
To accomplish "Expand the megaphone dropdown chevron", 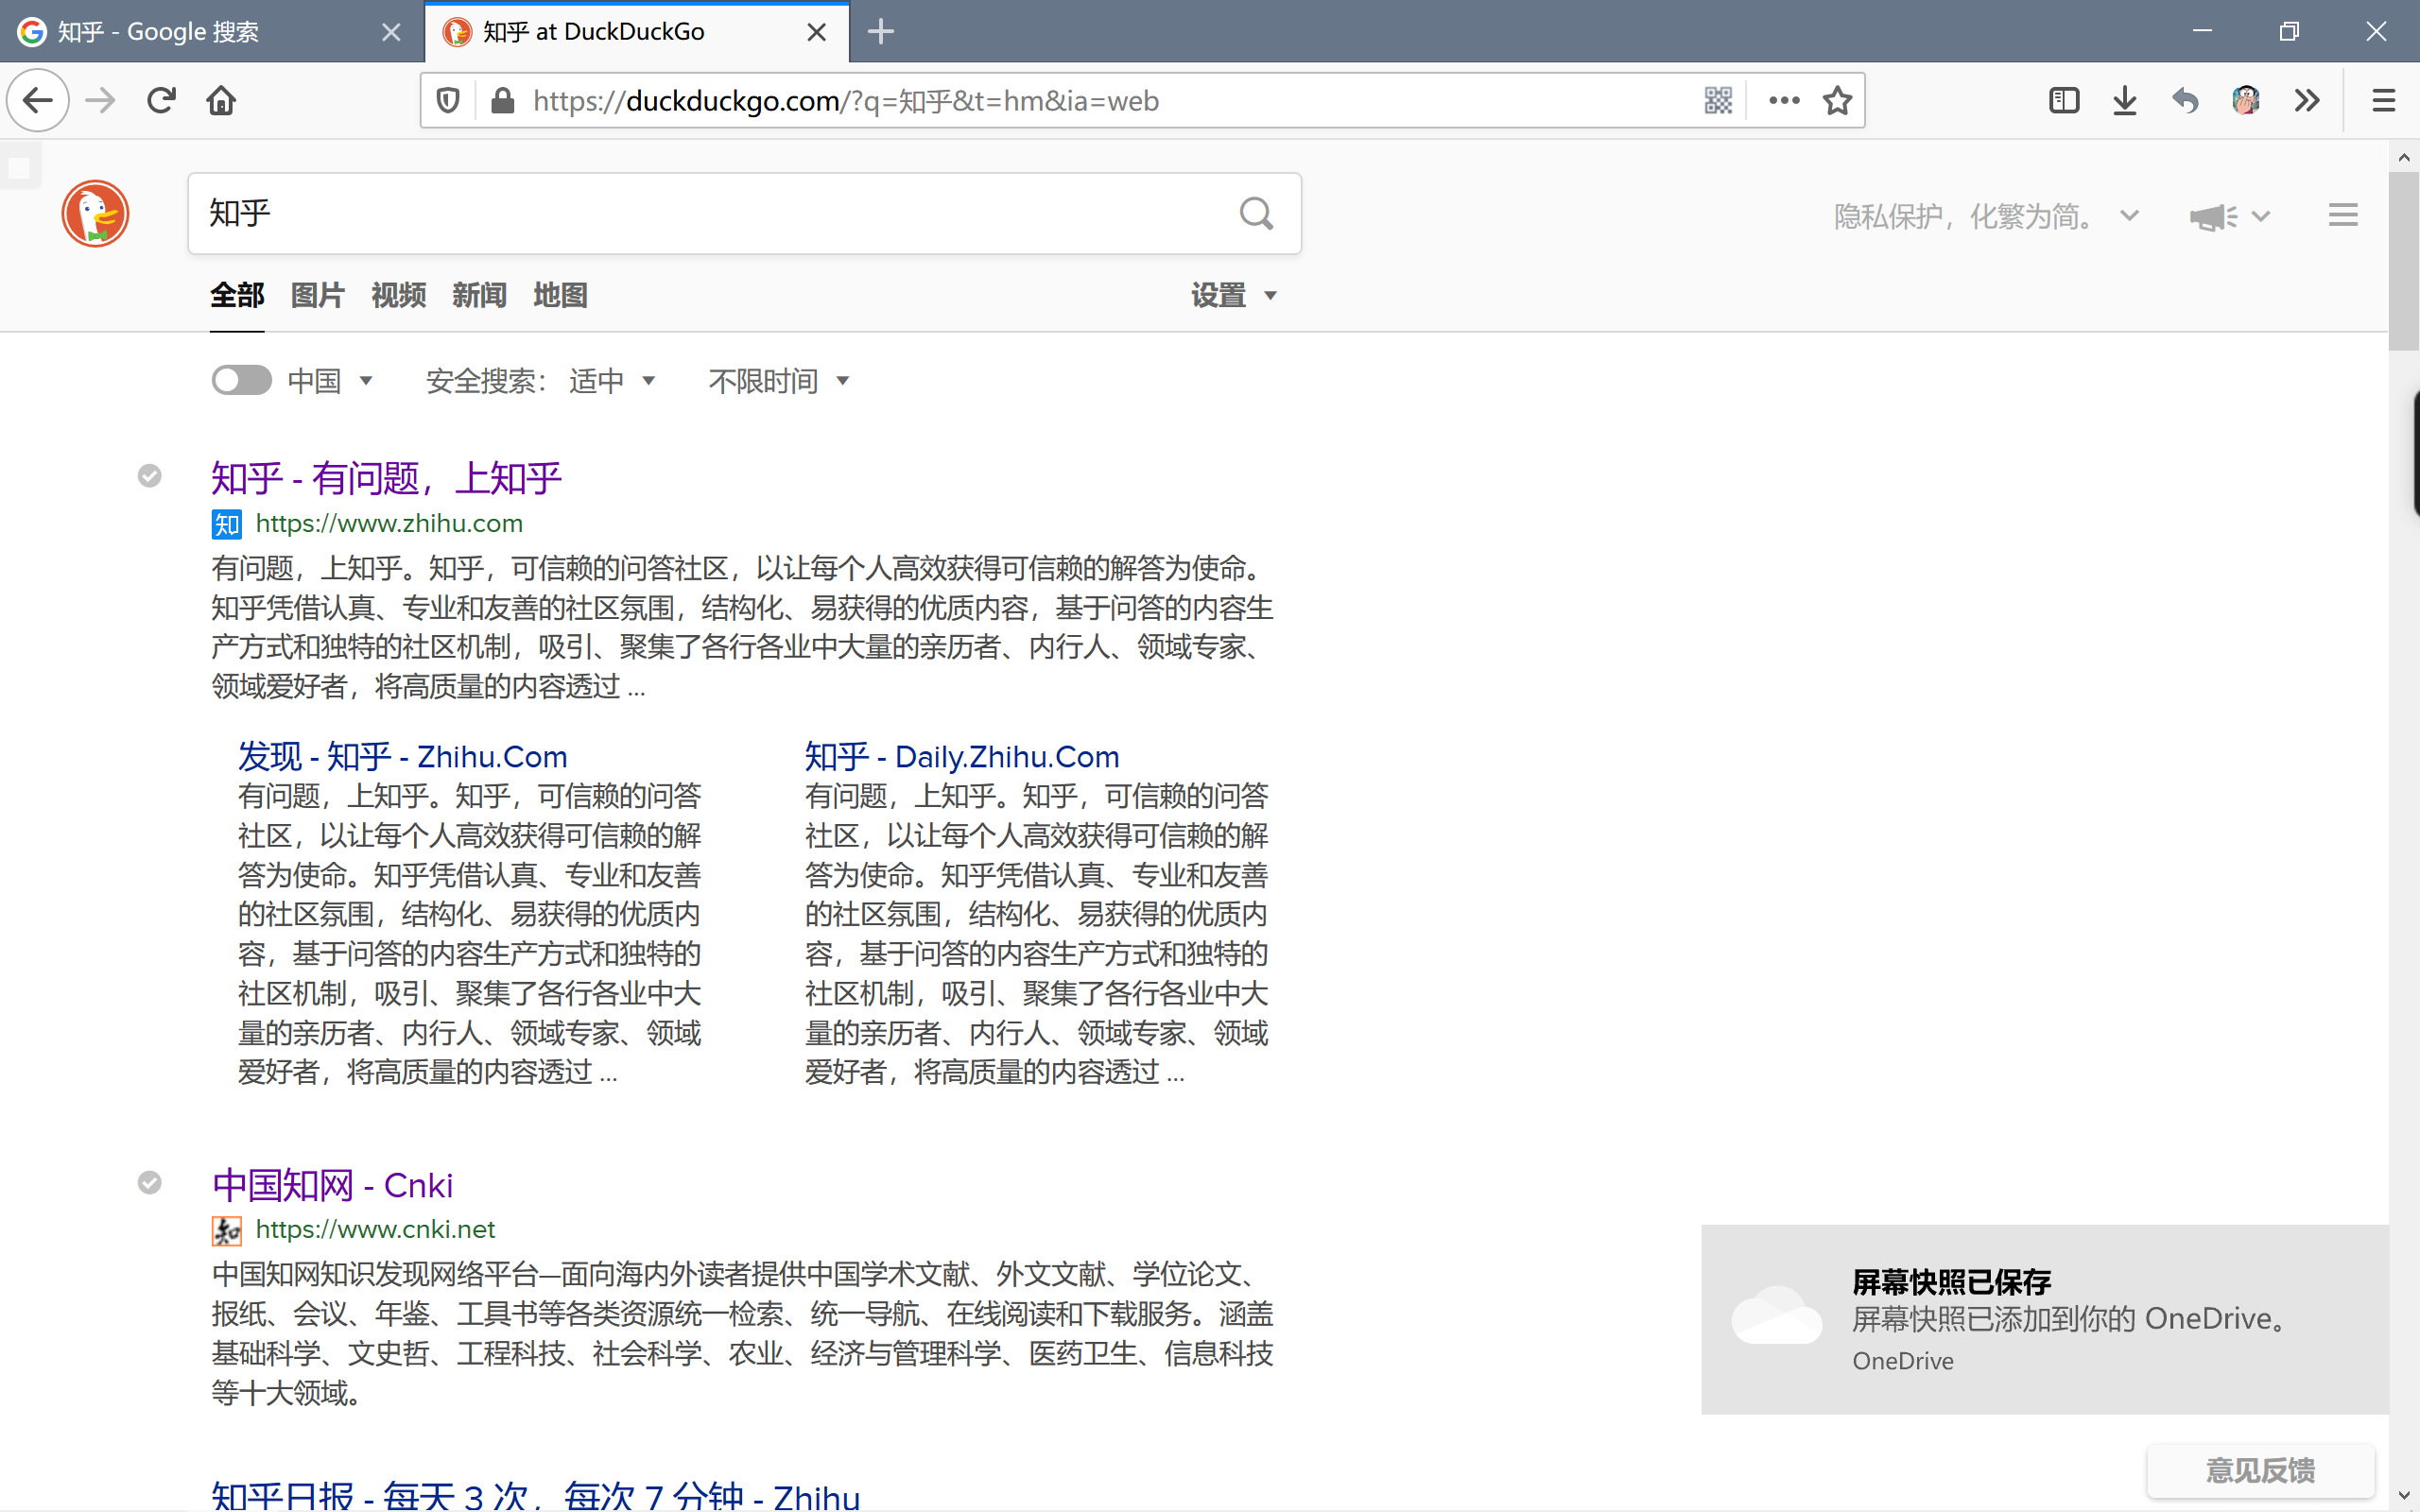I will (x=2260, y=216).
